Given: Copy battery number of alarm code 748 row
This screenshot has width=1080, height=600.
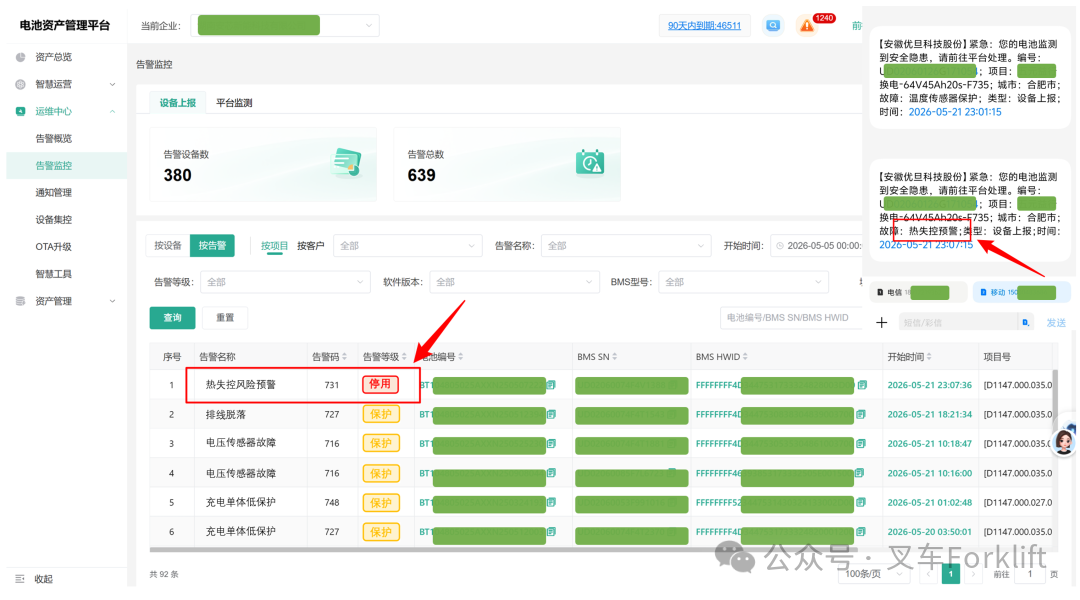Looking at the screenshot, I should click(x=551, y=503).
